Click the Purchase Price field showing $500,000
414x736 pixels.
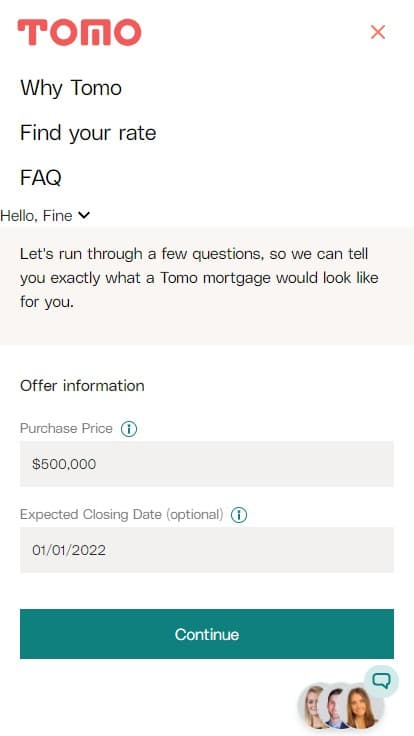click(x=207, y=464)
